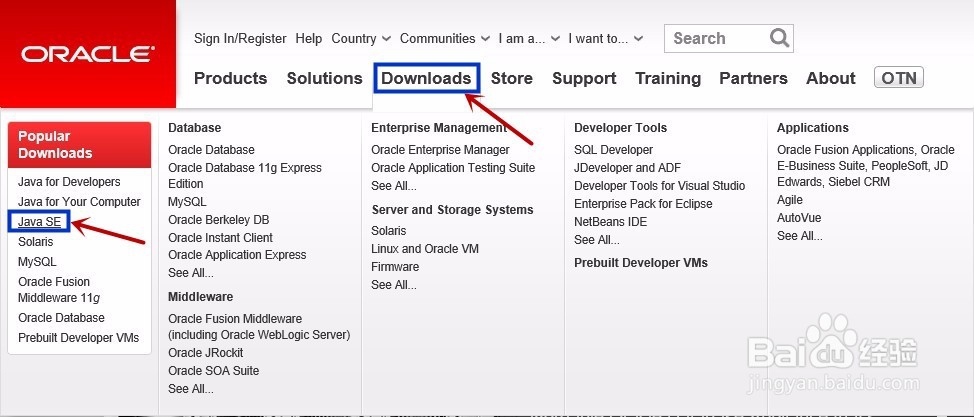Screen dimensions: 974x417
Task: Open the AutoVue link
Action: pos(799,218)
